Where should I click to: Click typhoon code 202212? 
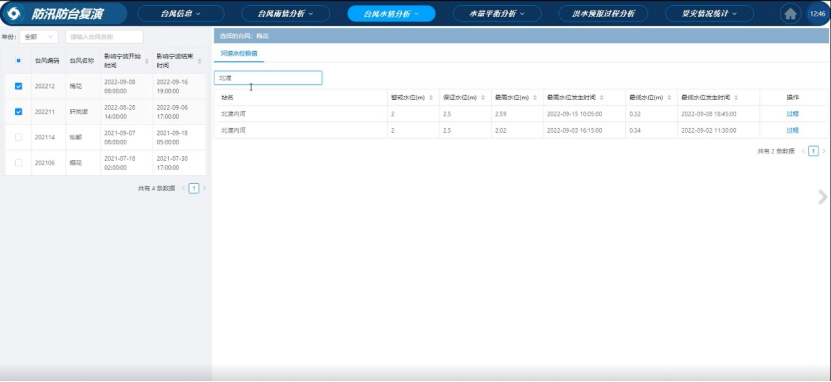pyautogui.click(x=45, y=86)
